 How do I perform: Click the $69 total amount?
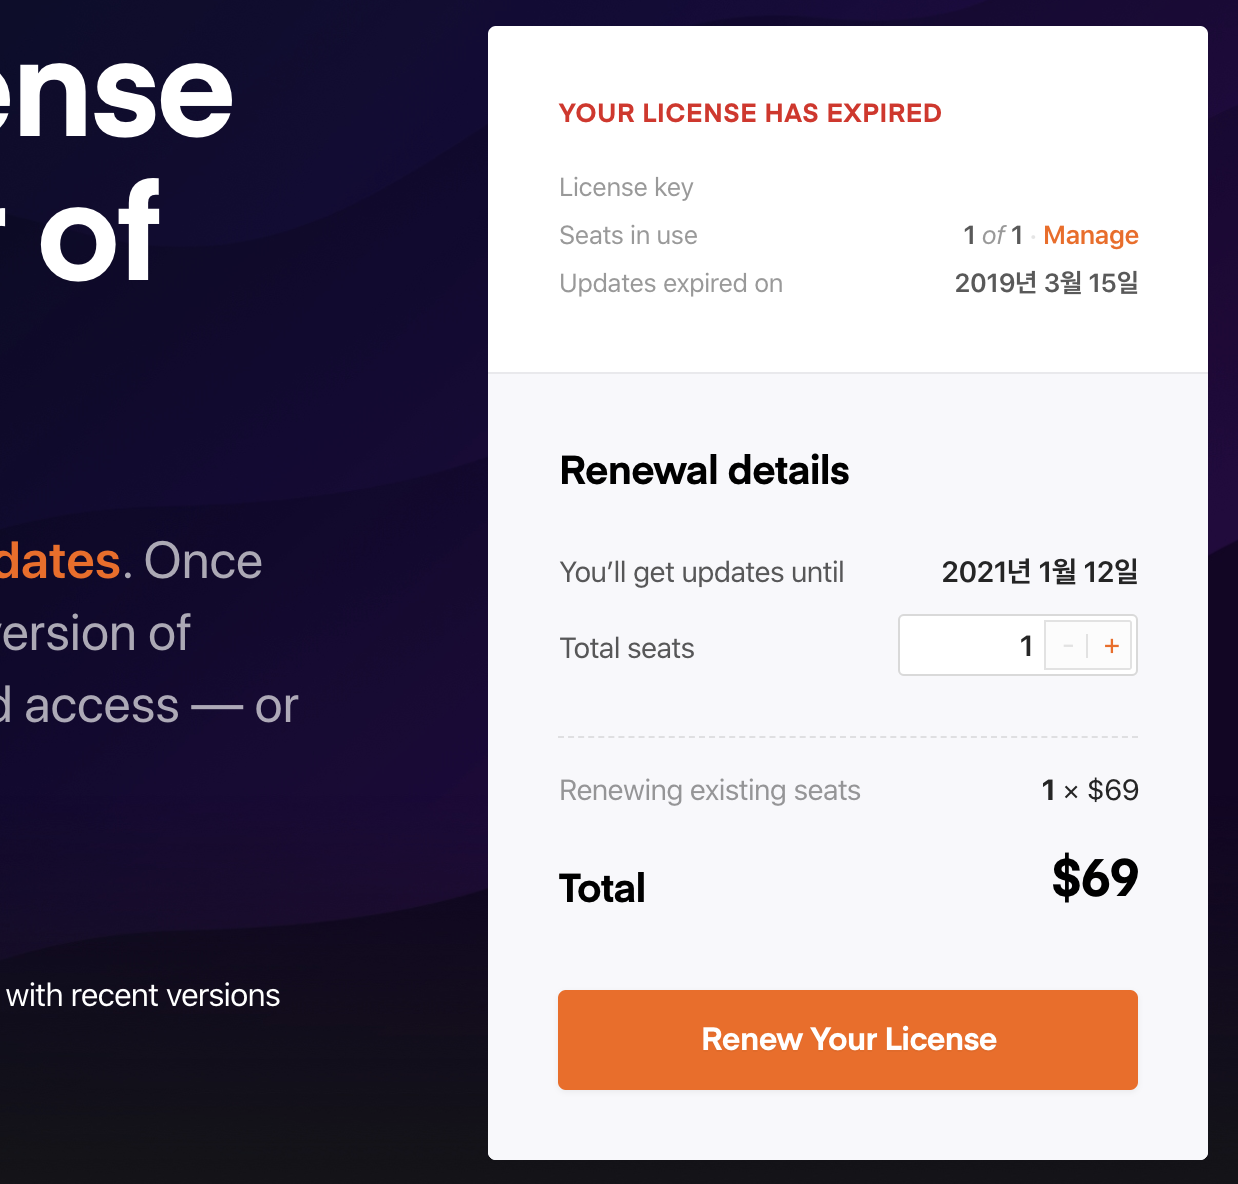1094,878
